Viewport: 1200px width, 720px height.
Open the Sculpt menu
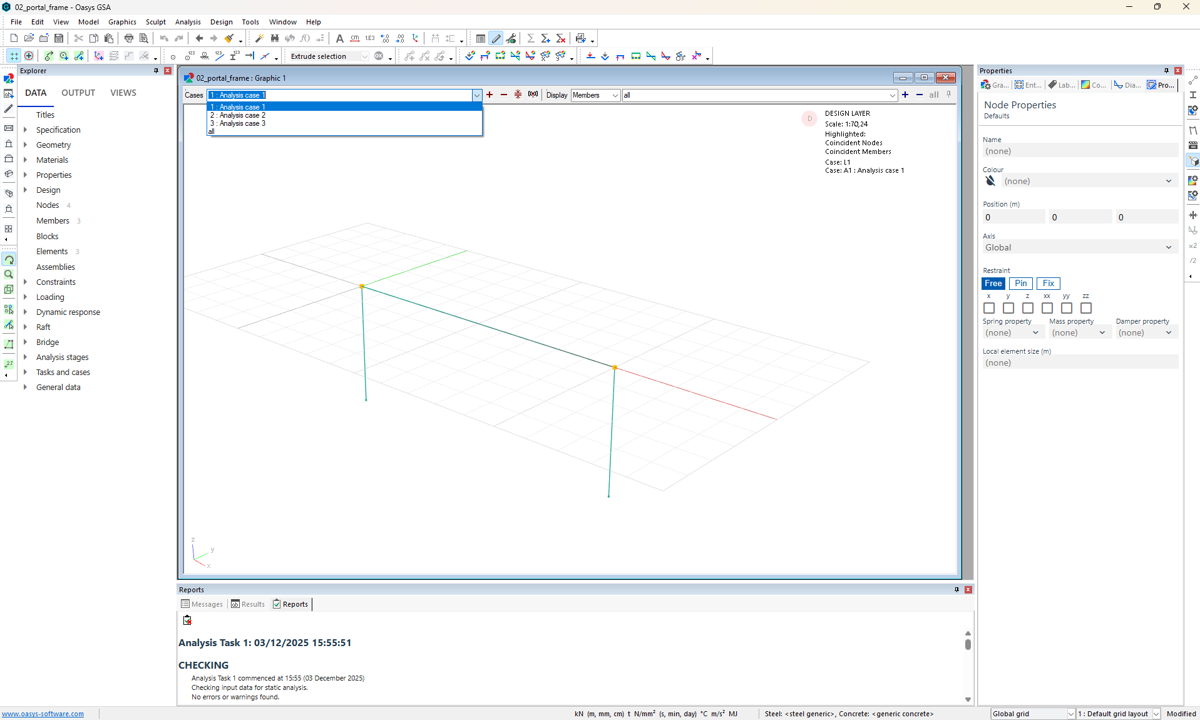tap(156, 21)
